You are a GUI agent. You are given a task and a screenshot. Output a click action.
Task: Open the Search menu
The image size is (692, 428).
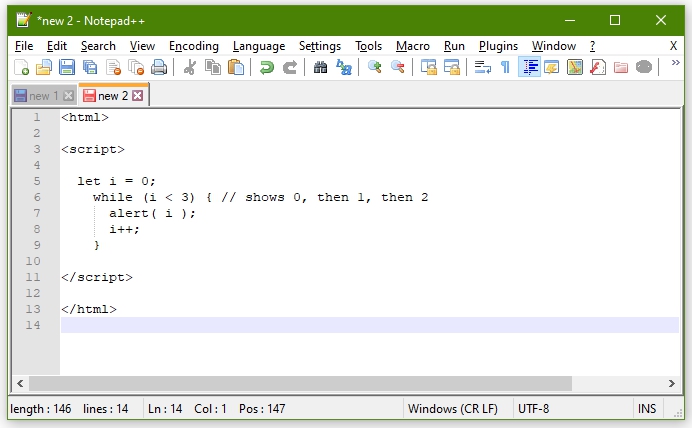pyautogui.click(x=98, y=46)
